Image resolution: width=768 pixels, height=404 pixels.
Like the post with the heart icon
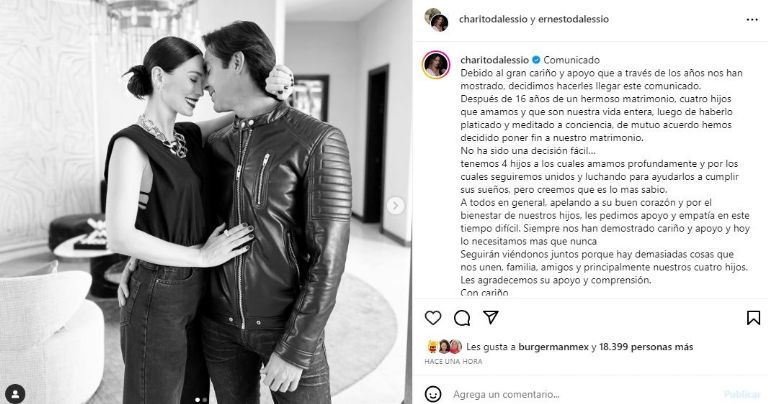[x=433, y=318]
